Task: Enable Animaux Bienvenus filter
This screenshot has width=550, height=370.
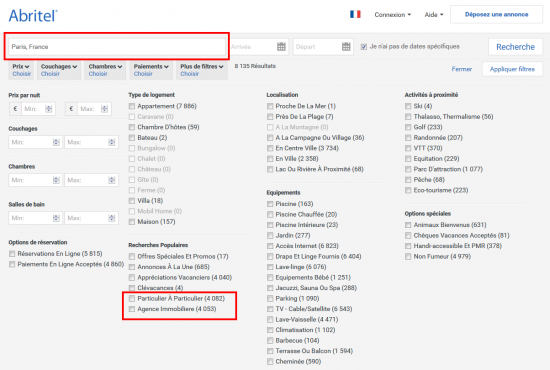Action: click(408, 225)
